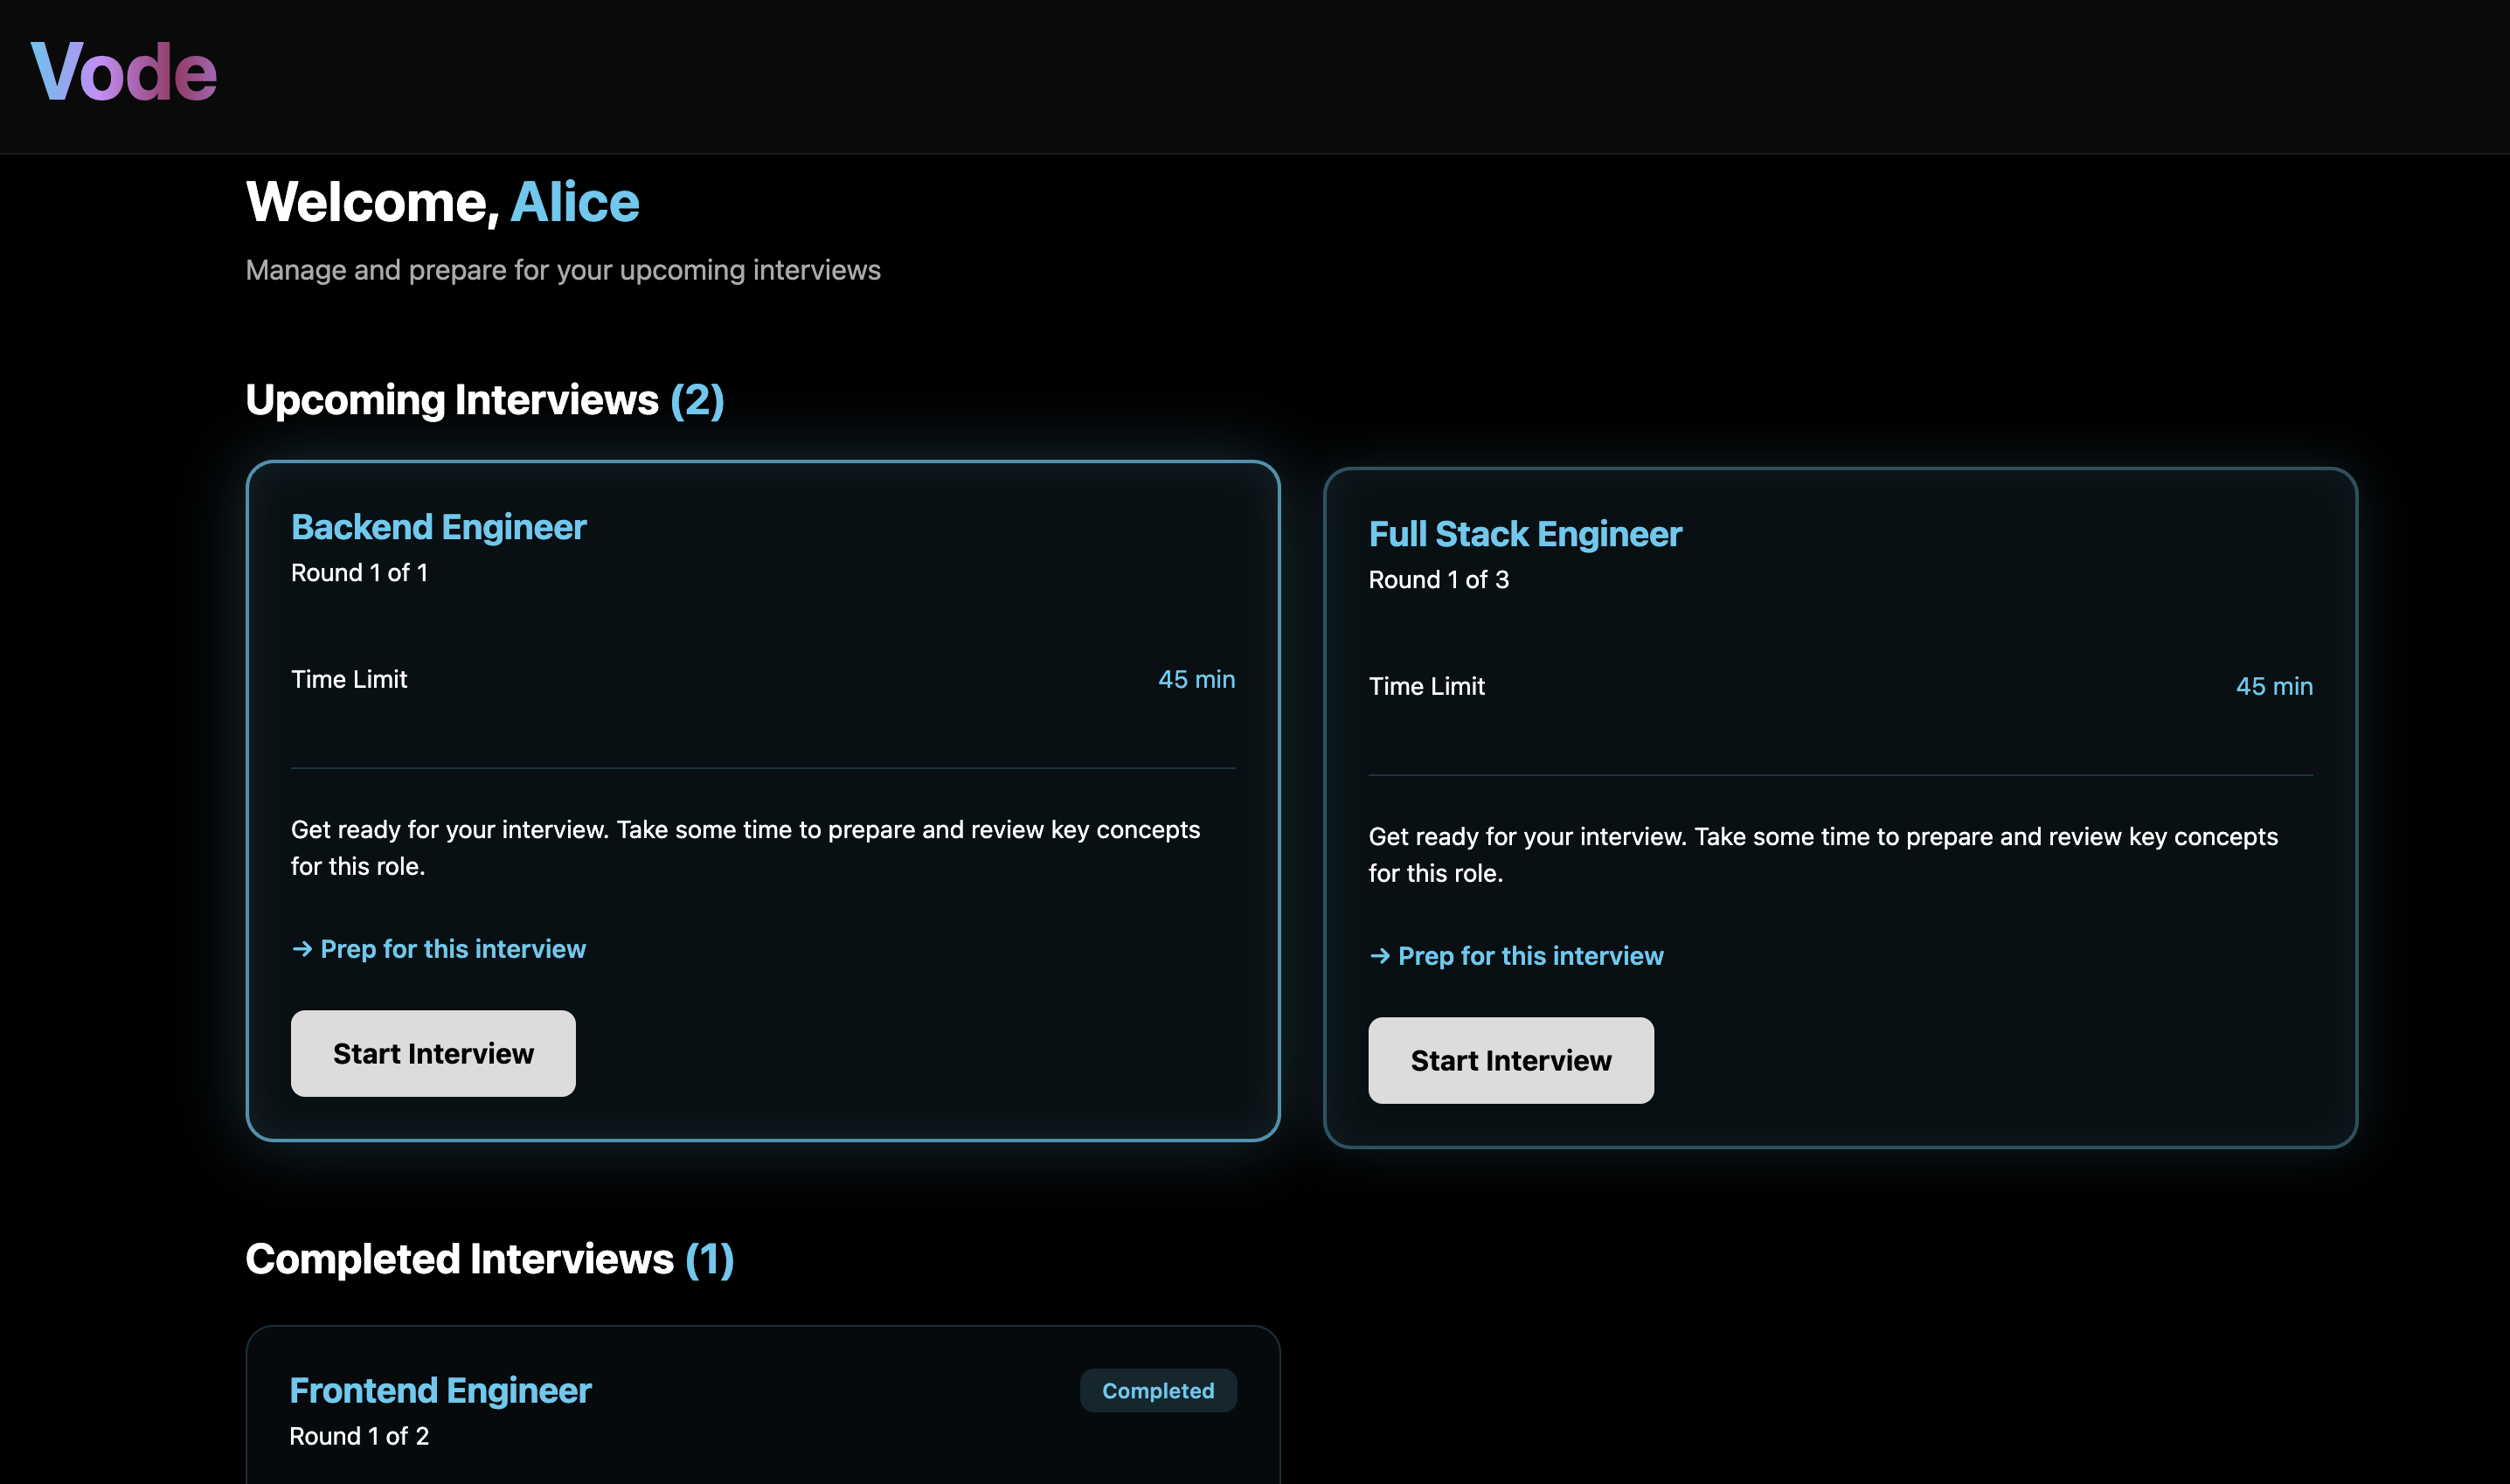2510x1484 pixels.
Task: Click Round 1 of 2 label
Action: pyautogui.click(x=359, y=1436)
